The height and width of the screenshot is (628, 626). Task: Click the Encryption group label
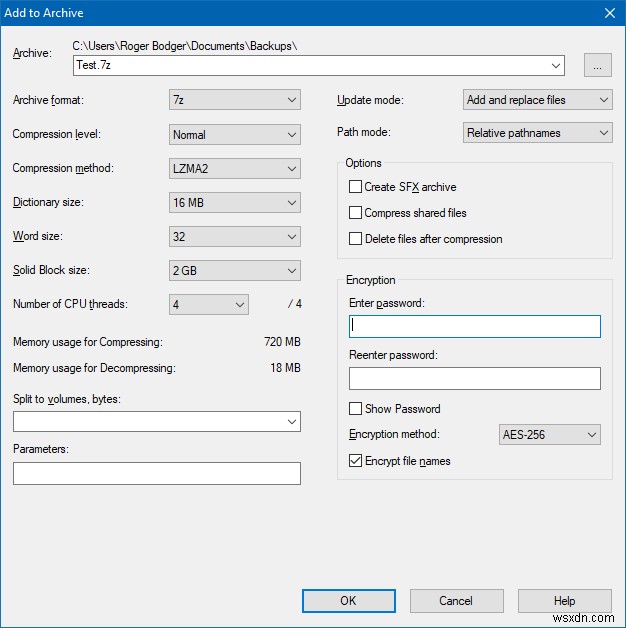coord(370,280)
